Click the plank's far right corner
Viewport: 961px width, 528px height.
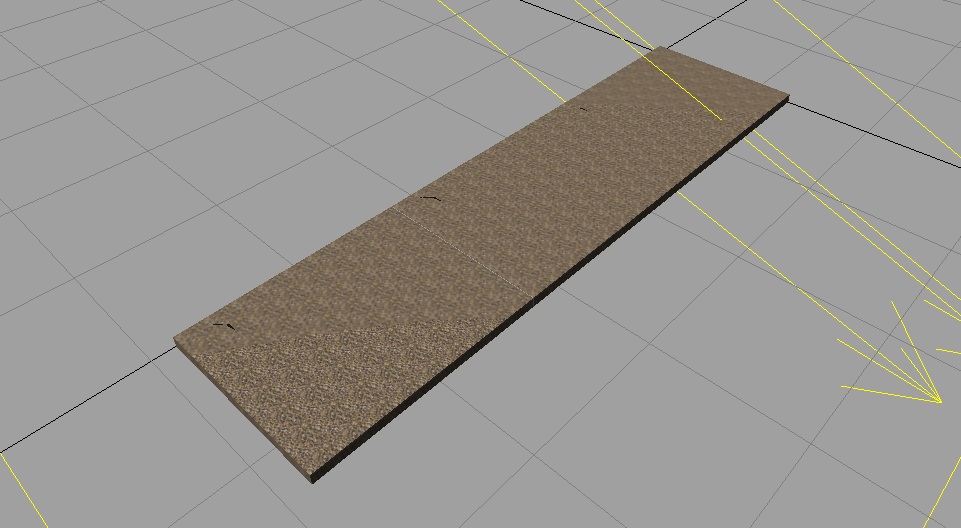point(788,97)
